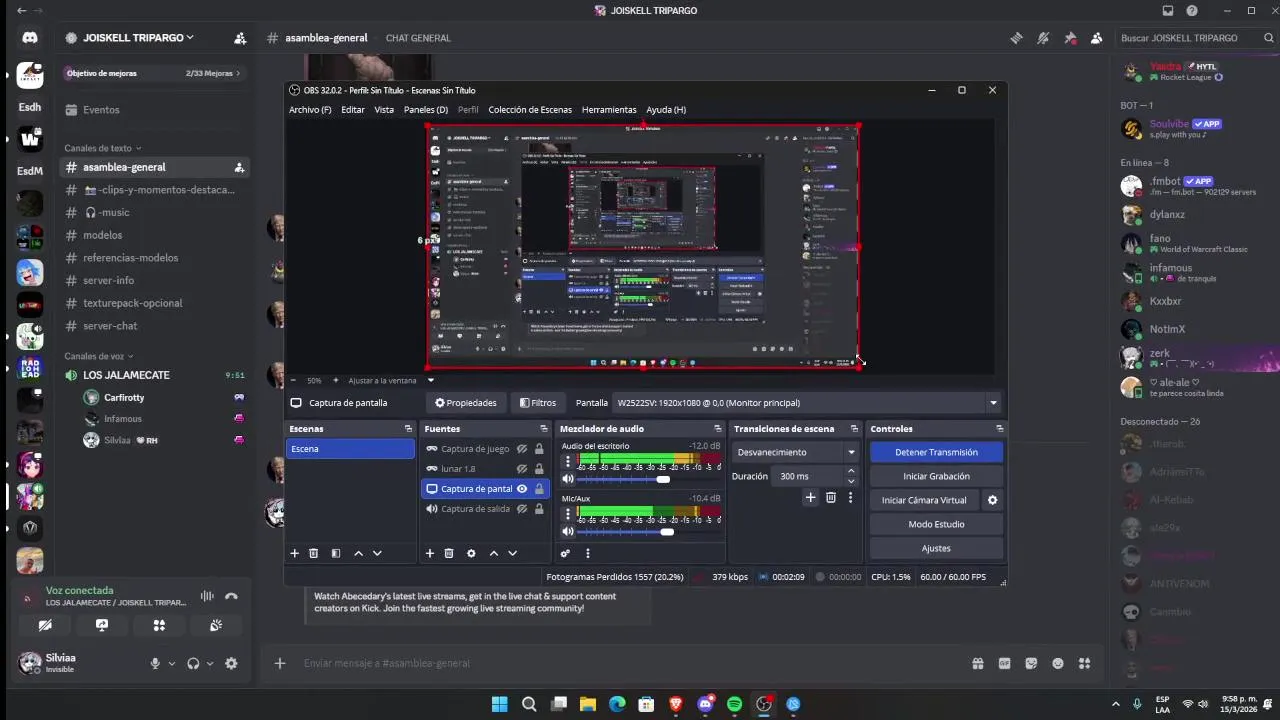Open Discord soundboard button
The height and width of the screenshot is (720, 1280).
tap(216, 625)
